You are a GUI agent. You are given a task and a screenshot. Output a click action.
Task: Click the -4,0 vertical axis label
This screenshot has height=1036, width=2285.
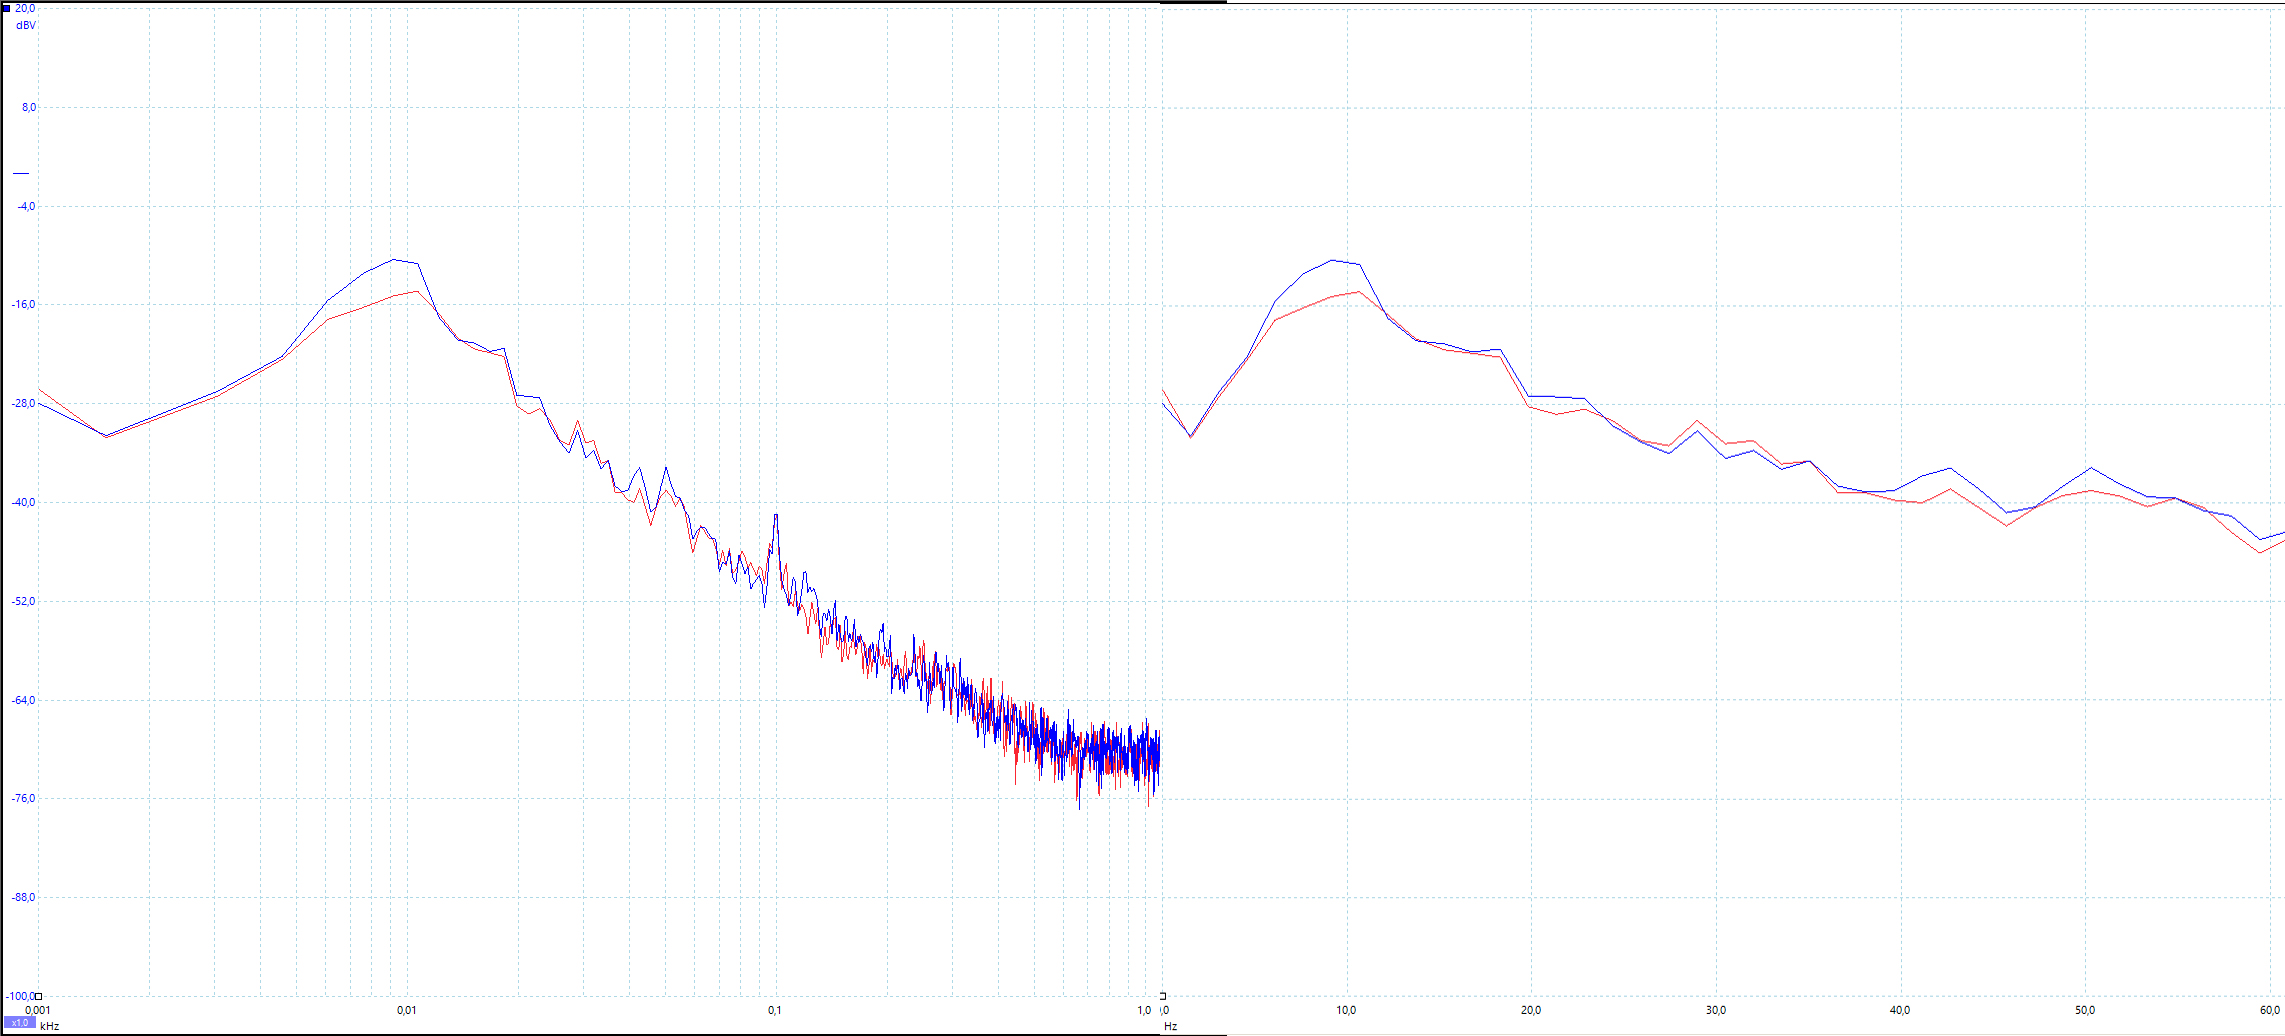coord(27,206)
